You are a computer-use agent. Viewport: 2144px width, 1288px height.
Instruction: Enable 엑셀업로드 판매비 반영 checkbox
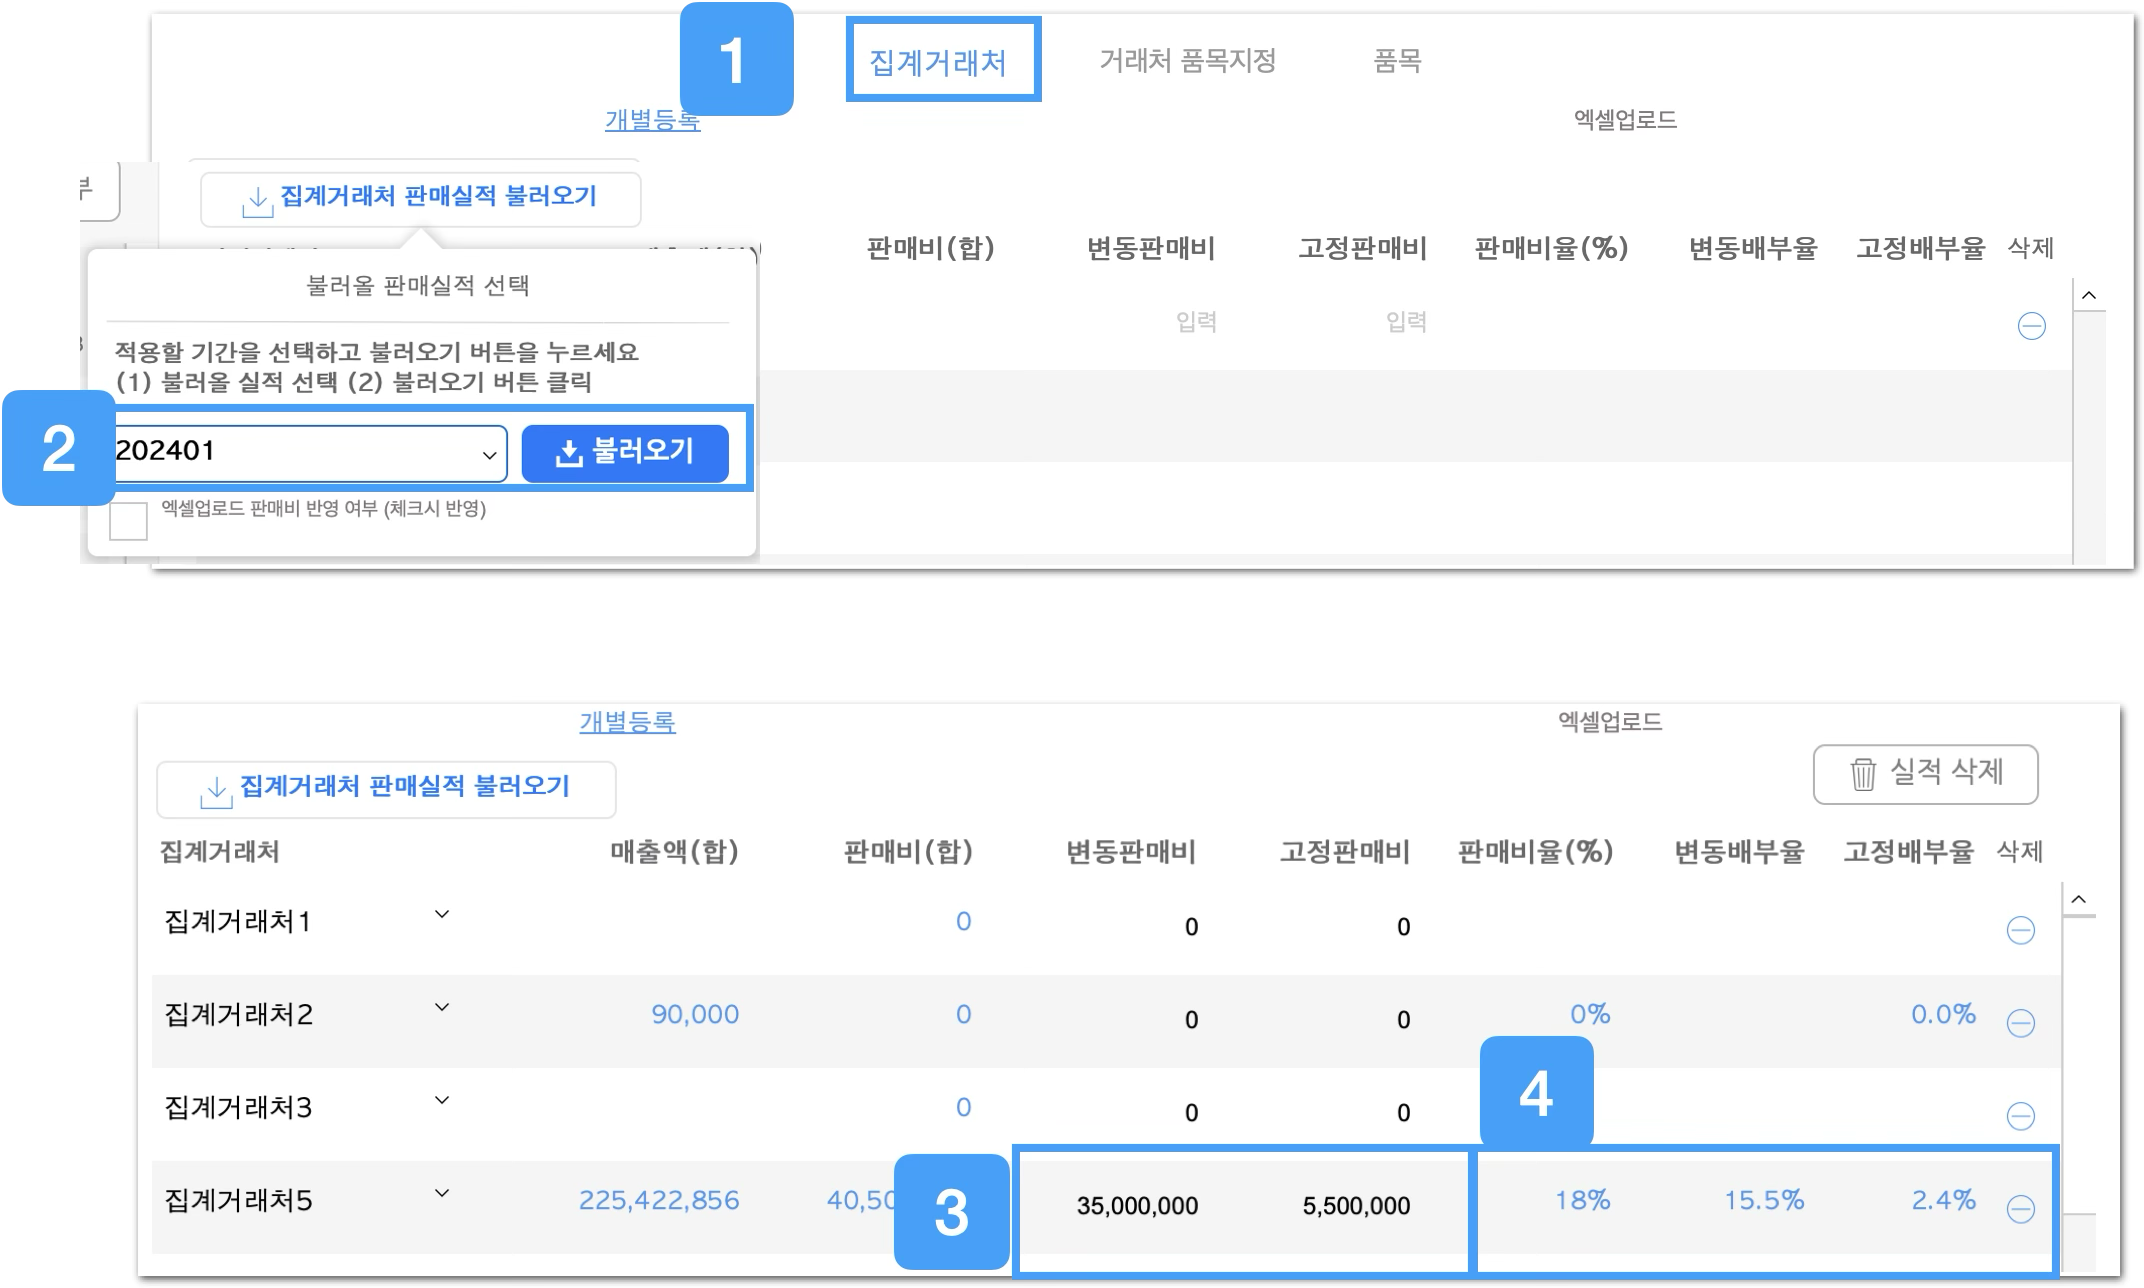click(128, 521)
